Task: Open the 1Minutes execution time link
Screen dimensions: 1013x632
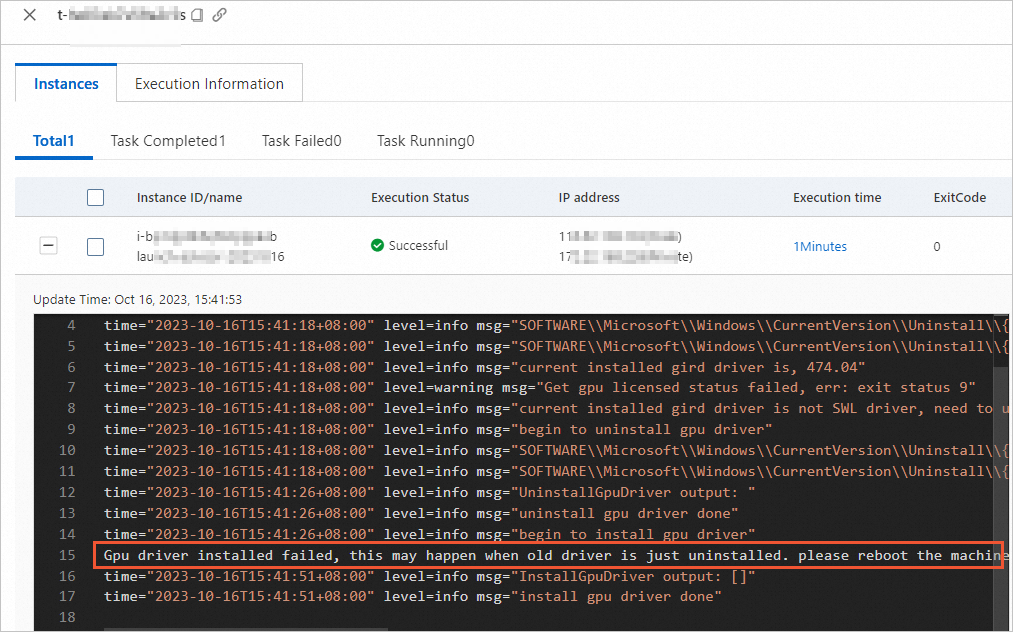Action: (x=820, y=245)
